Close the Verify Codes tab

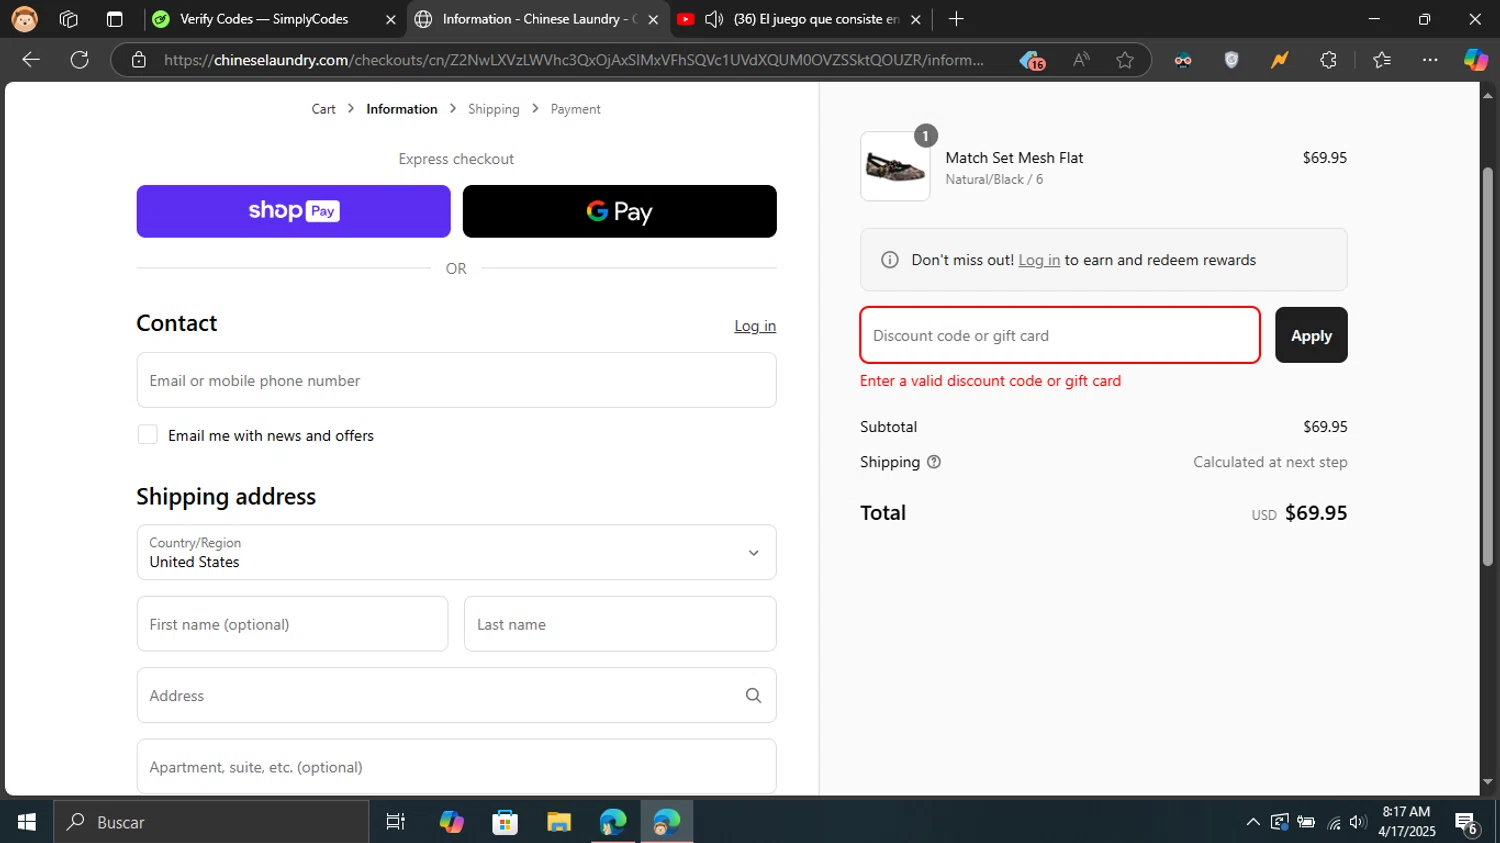[x=390, y=19]
